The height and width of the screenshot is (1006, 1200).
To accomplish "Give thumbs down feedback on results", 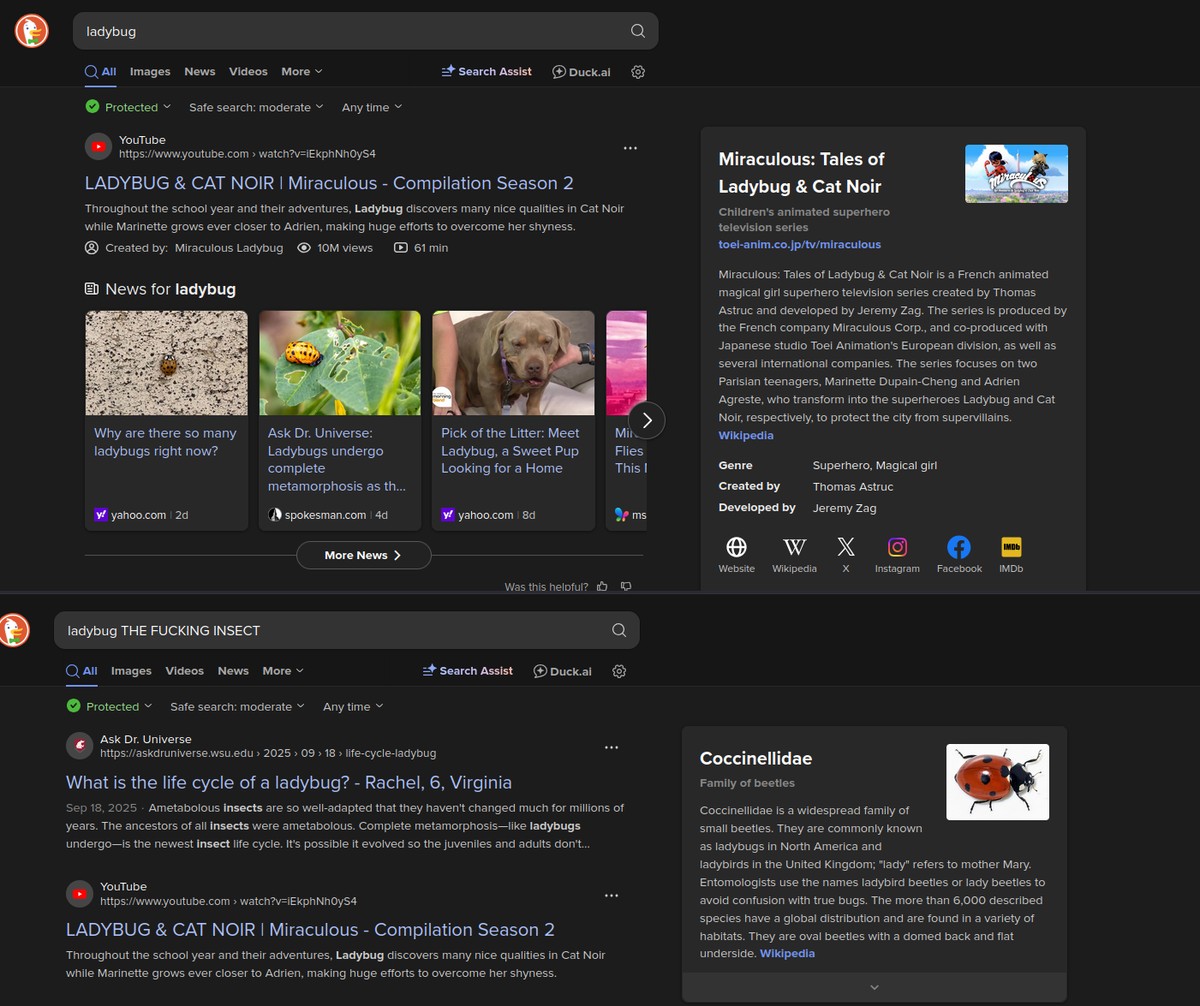I will tap(626, 587).
